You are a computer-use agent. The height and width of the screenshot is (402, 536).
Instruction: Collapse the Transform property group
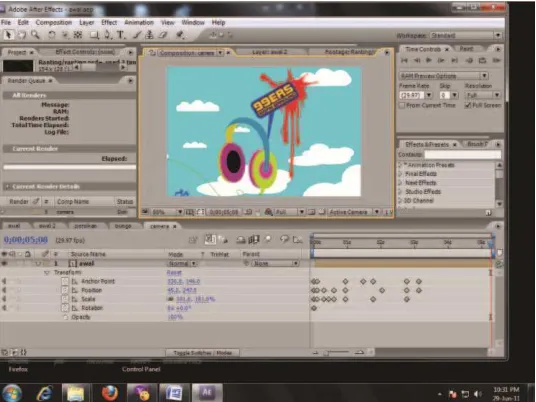46,273
